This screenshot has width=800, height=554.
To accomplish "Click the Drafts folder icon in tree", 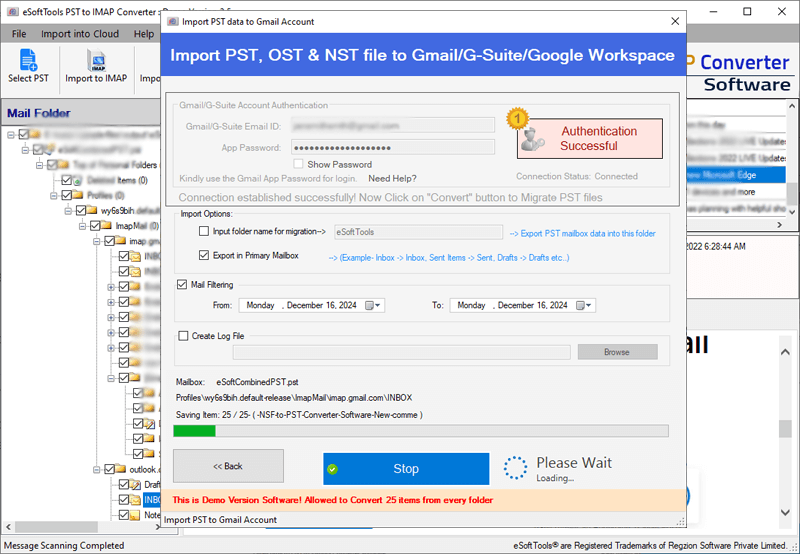I will [135, 484].
